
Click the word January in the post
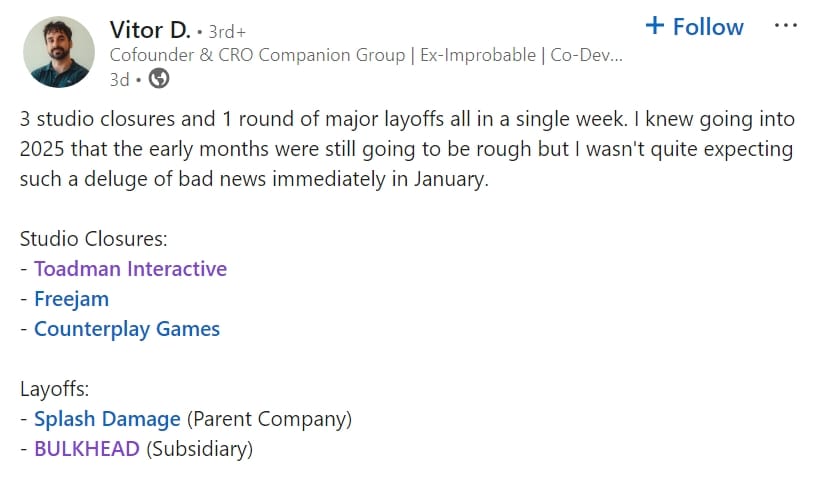pos(452,180)
